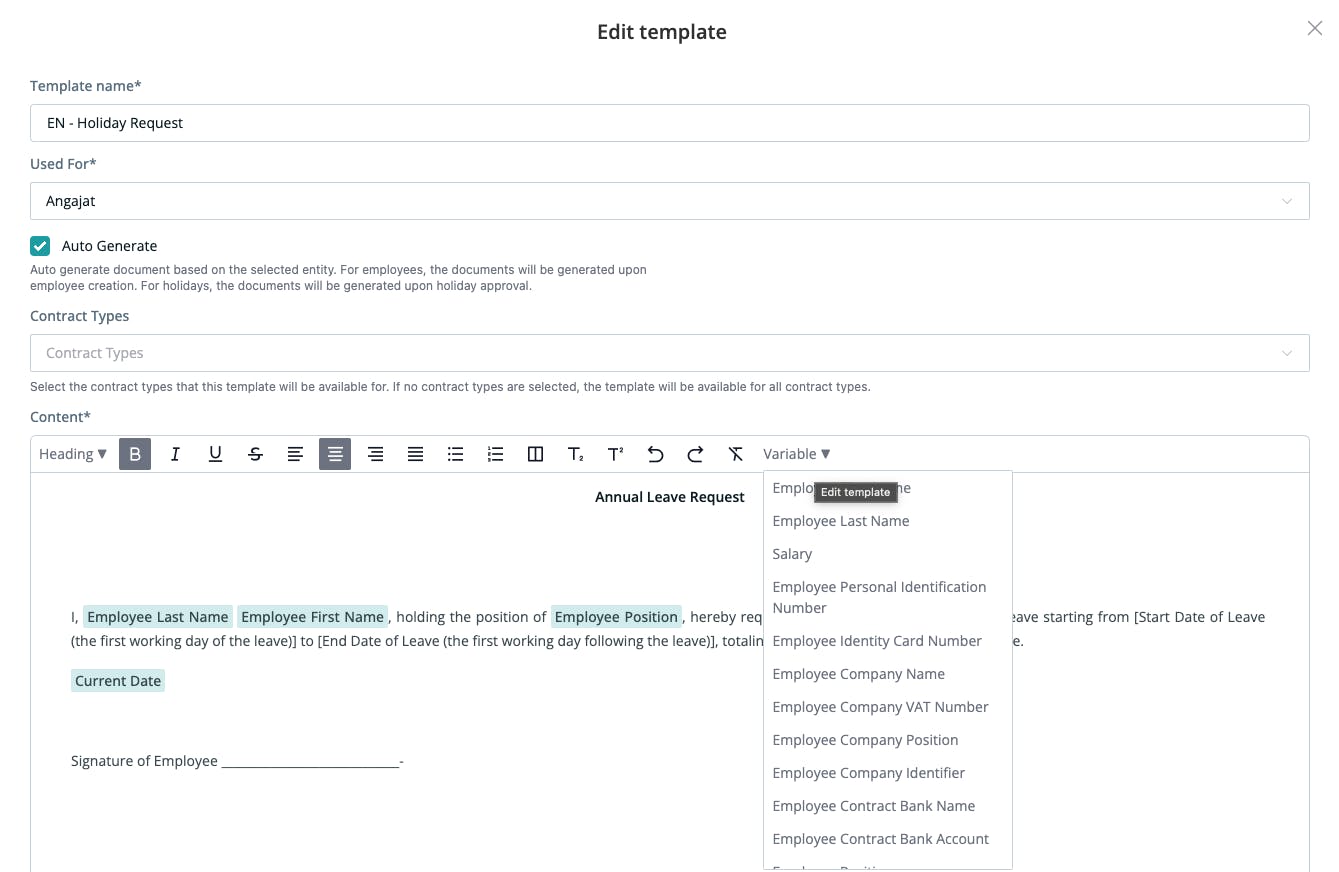
Task: Align text to the right
Action: point(375,454)
